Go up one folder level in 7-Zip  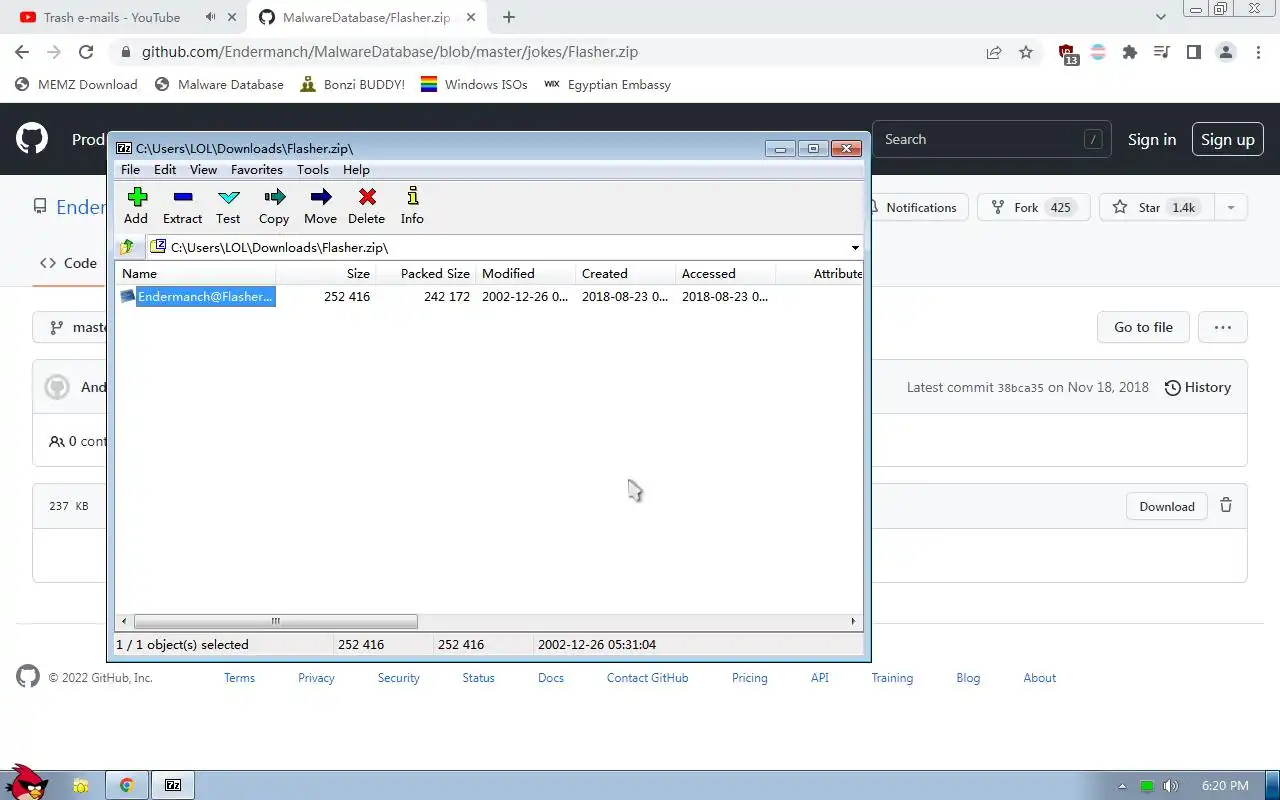[x=127, y=247]
